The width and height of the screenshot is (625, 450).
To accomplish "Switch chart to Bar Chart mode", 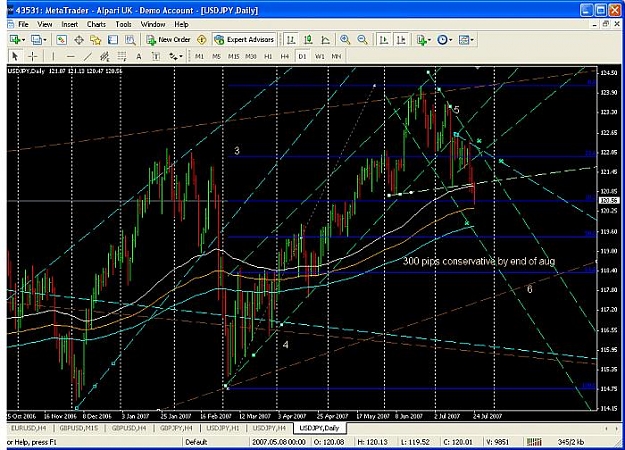I will (x=291, y=39).
